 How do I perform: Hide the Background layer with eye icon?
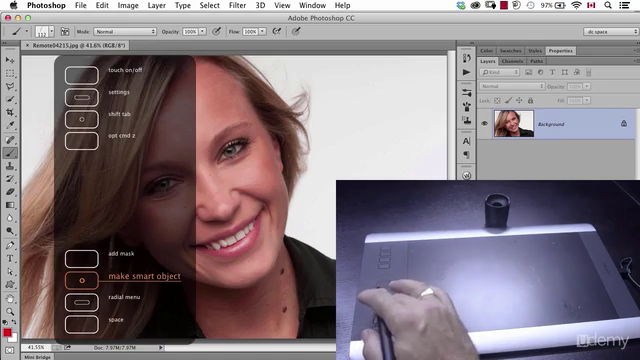(484, 124)
